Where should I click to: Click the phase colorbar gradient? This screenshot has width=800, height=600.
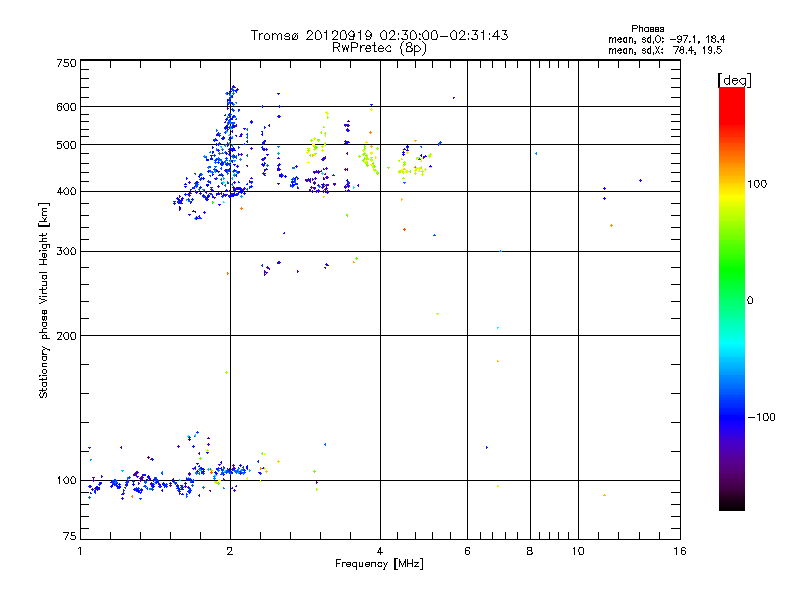tap(732, 298)
